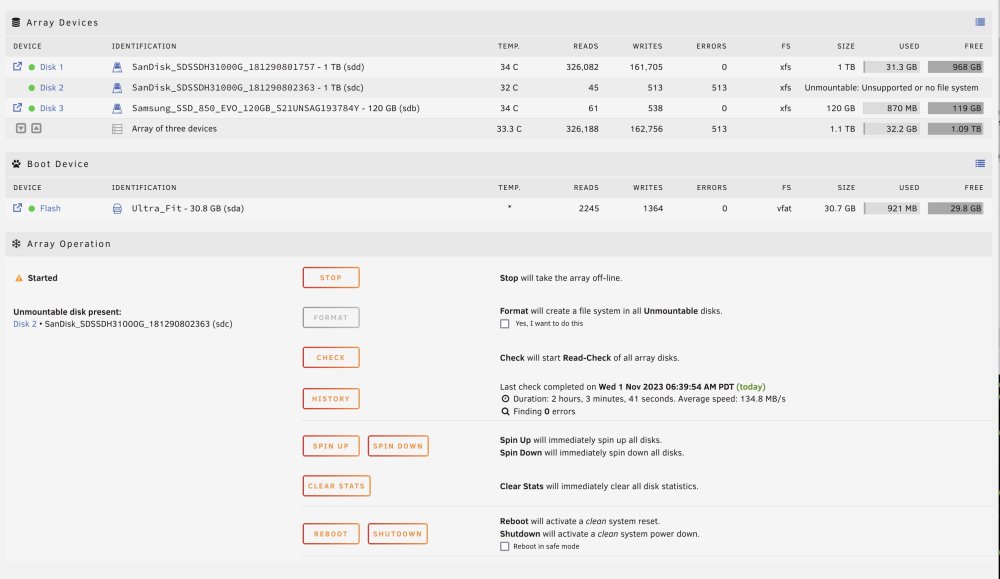This screenshot has height=579, width=1000.
Task: Expand with up arrow in array totals row
Action: (x=36, y=128)
